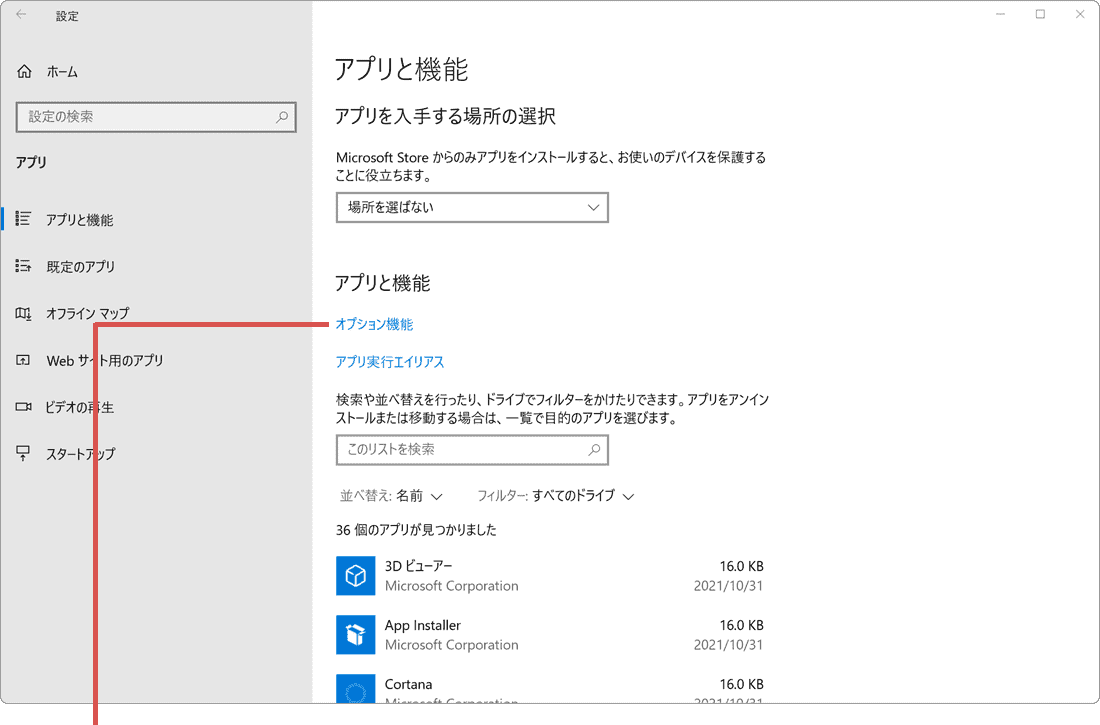Image resolution: width=1100 pixels, height=725 pixels.
Task: Click the スタートアップ sidebar icon
Action: click(x=22, y=453)
